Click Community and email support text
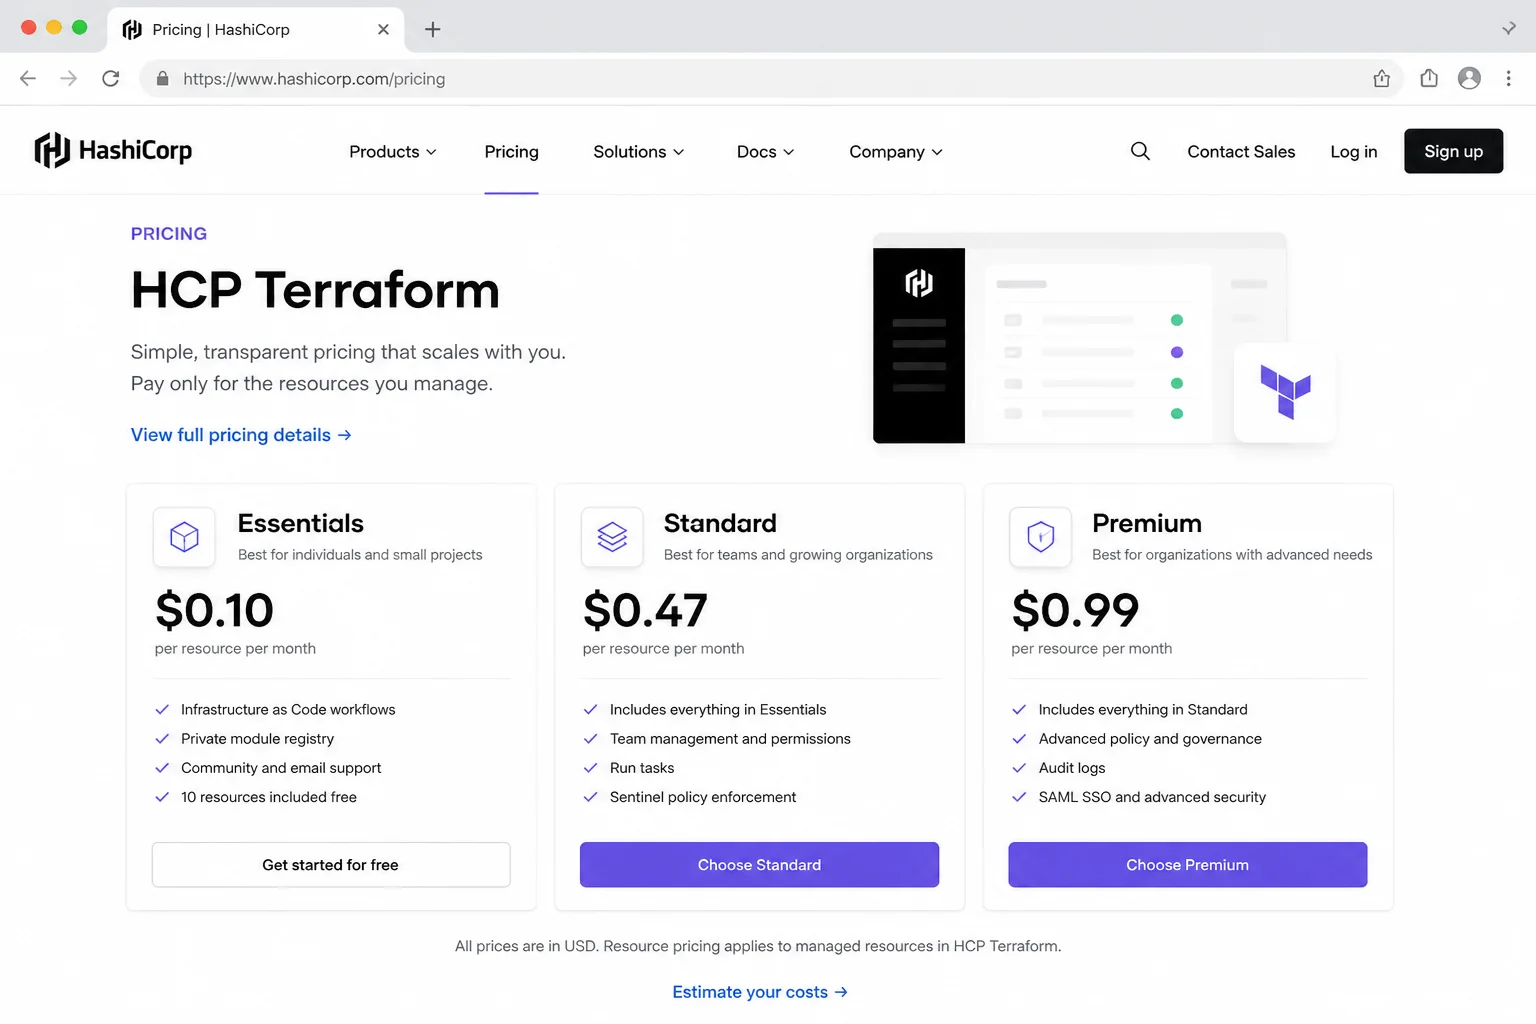This screenshot has width=1536, height=1024. coord(281,768)
